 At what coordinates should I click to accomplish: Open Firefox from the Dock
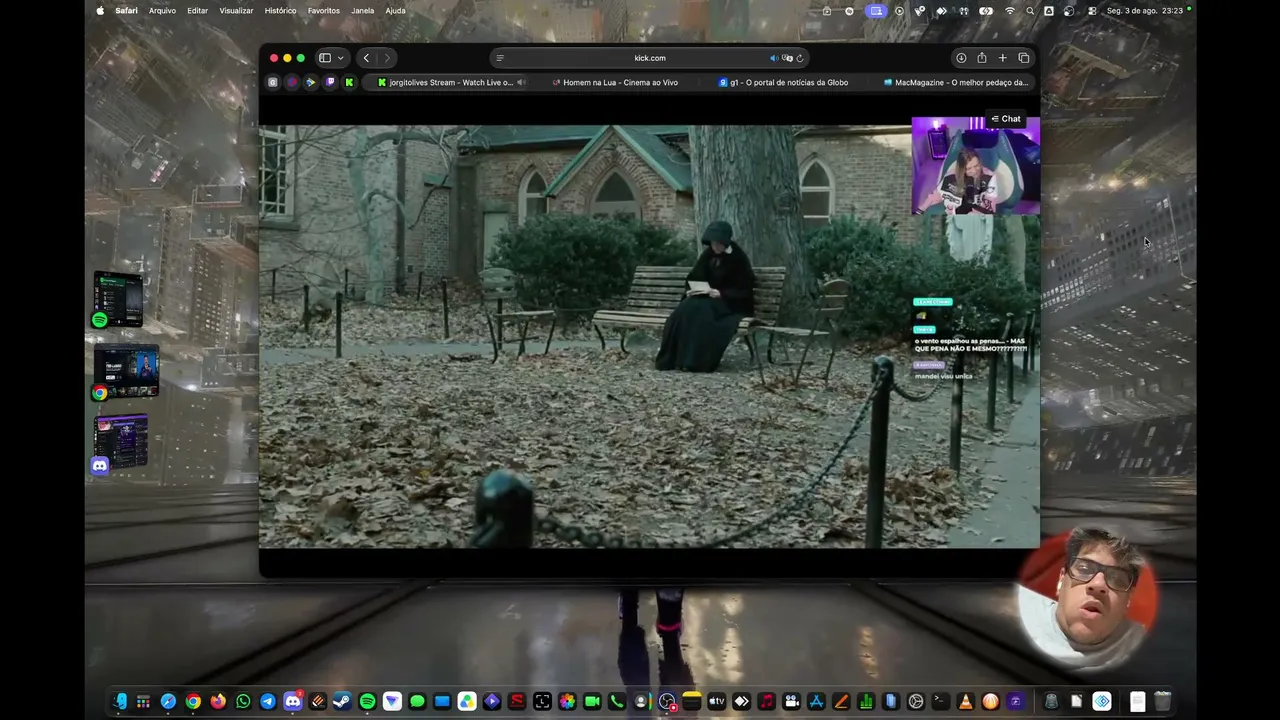[x=218, y=701]
